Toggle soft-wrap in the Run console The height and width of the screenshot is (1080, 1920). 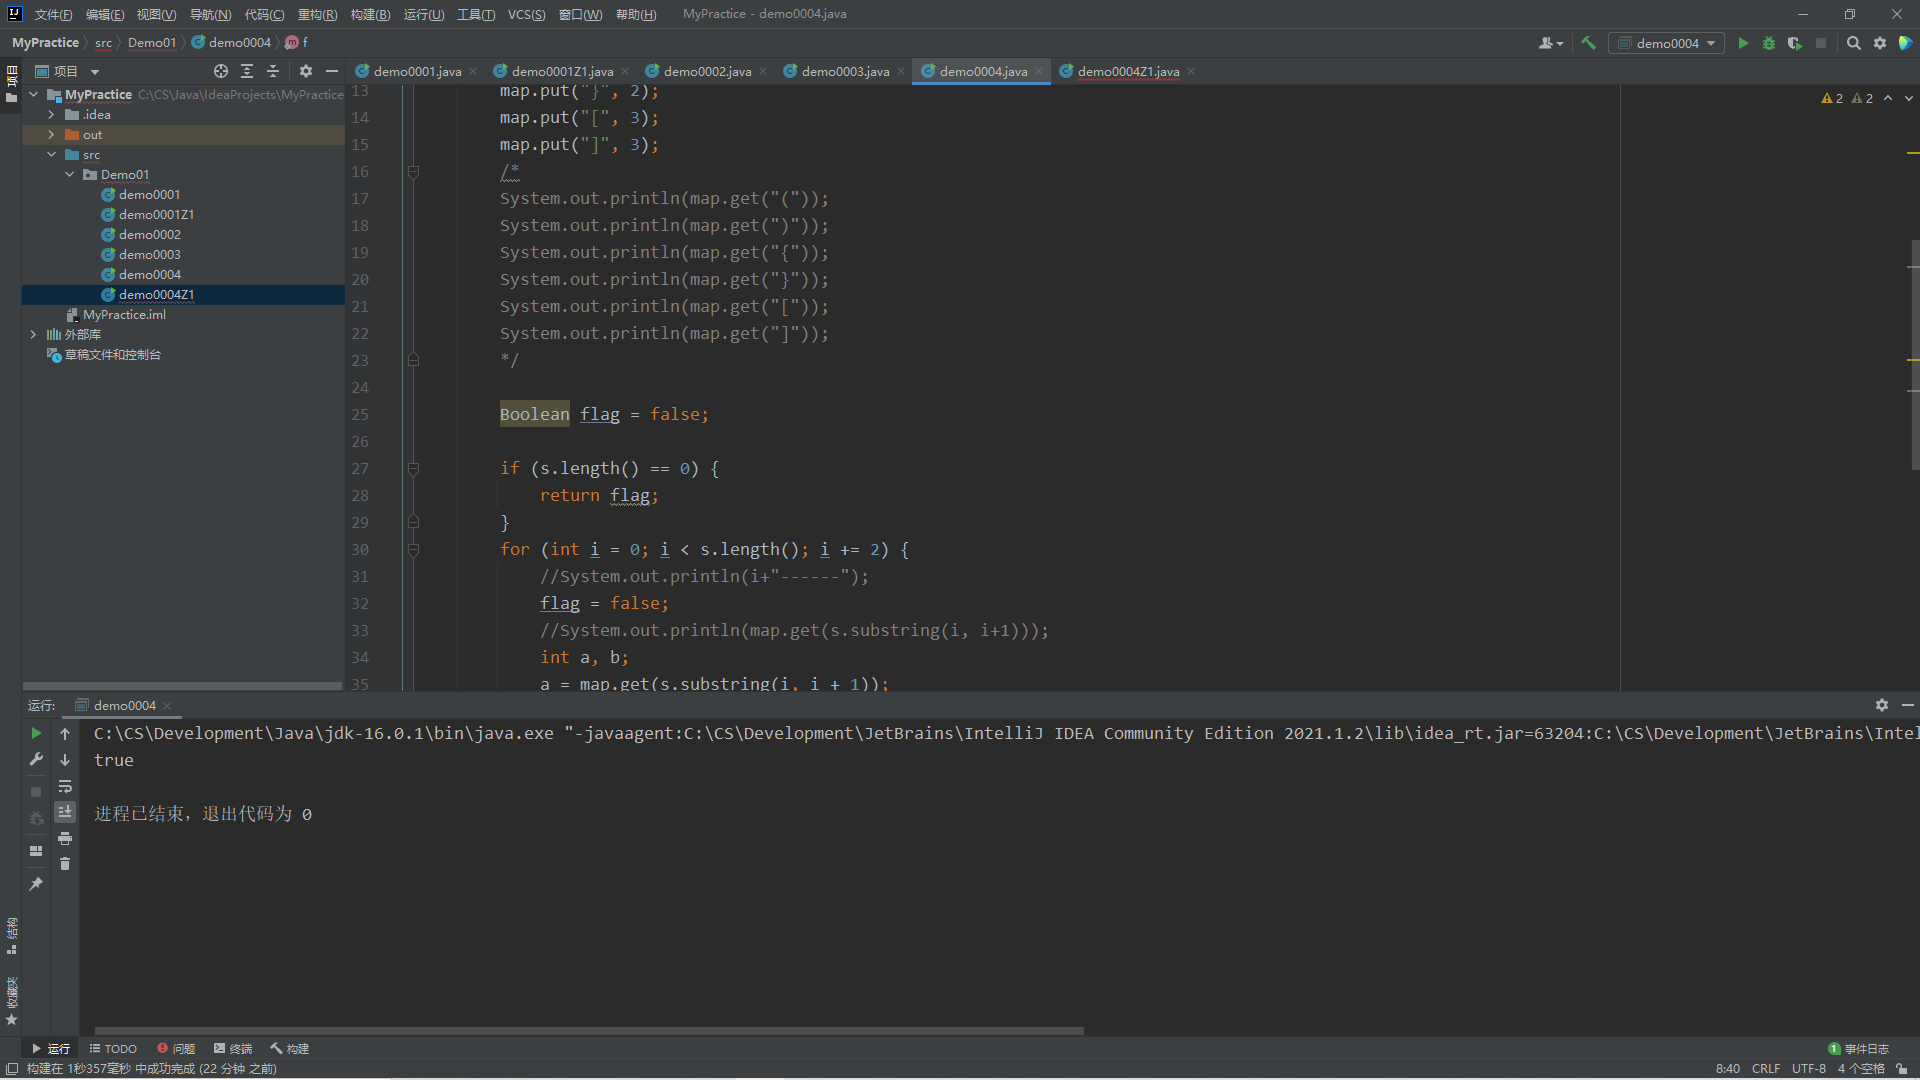pyautogui.click(x=65, y=786)
